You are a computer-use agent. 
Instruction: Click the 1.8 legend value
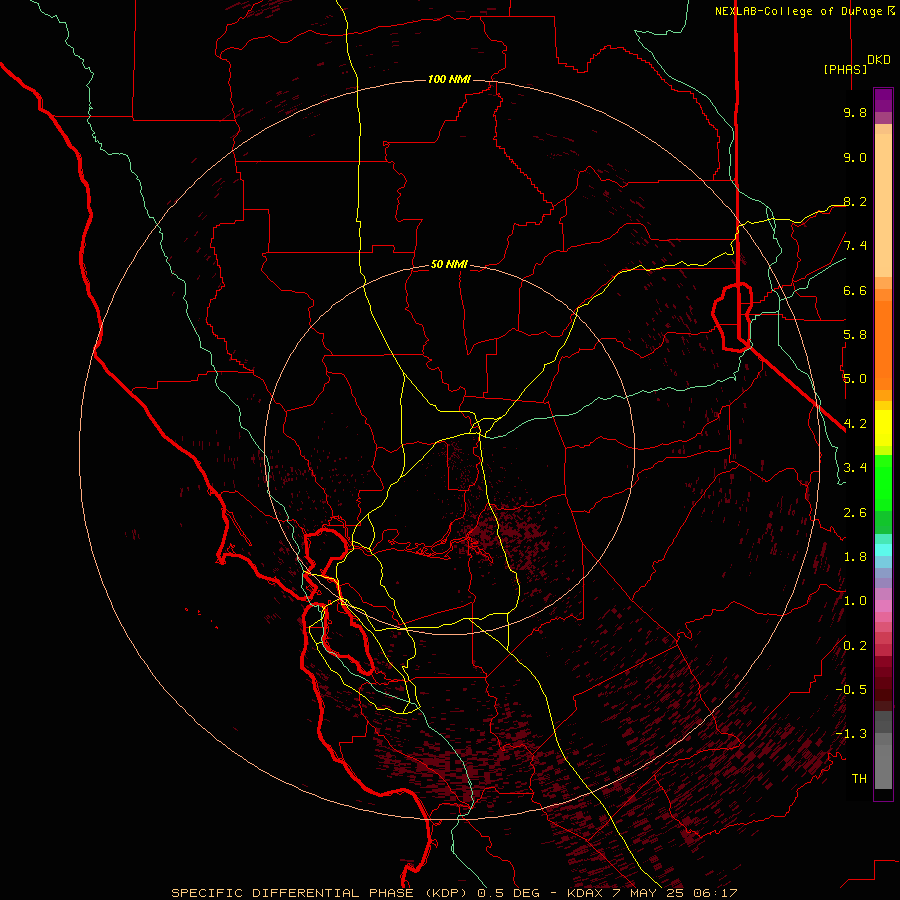click(855, 557)
